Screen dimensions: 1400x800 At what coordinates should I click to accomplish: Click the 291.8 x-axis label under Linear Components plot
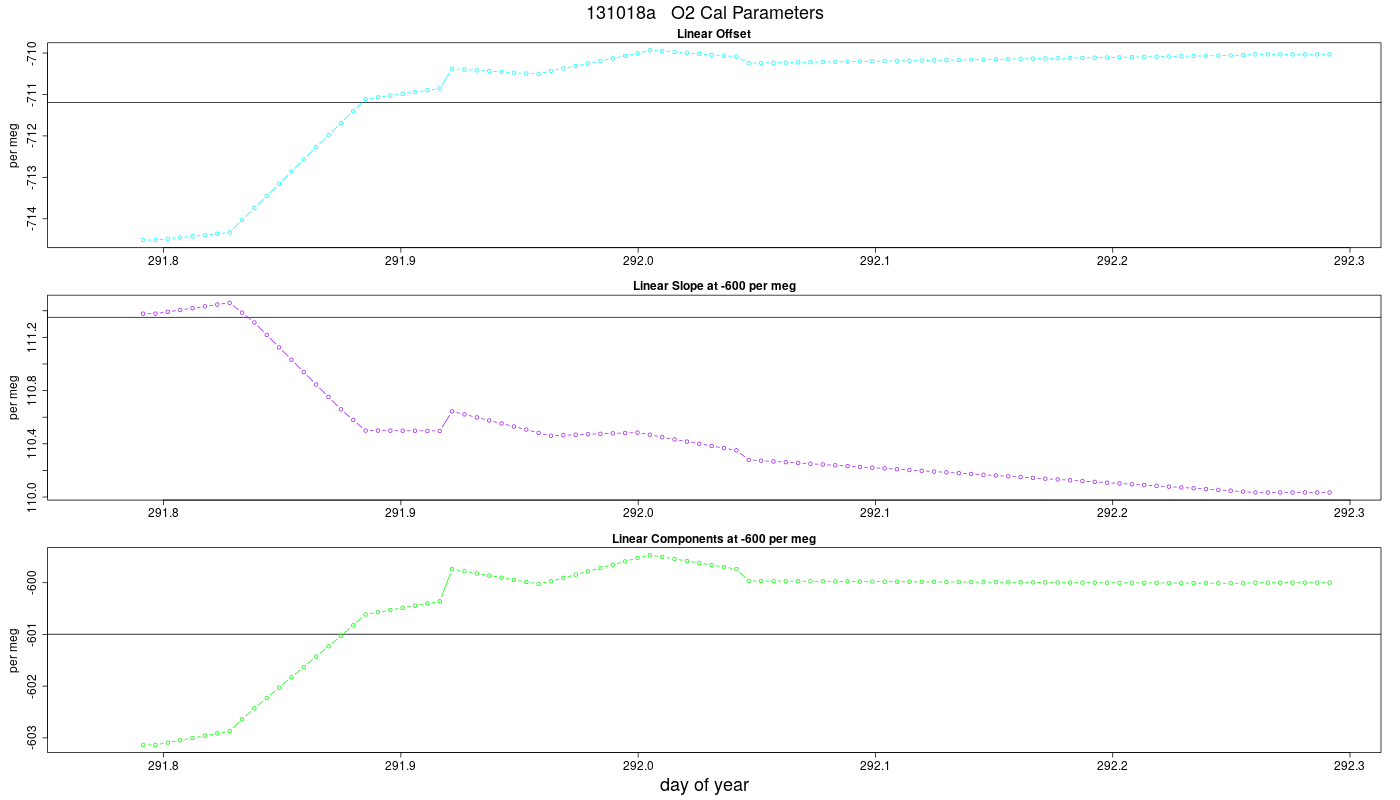pos(163,766)
